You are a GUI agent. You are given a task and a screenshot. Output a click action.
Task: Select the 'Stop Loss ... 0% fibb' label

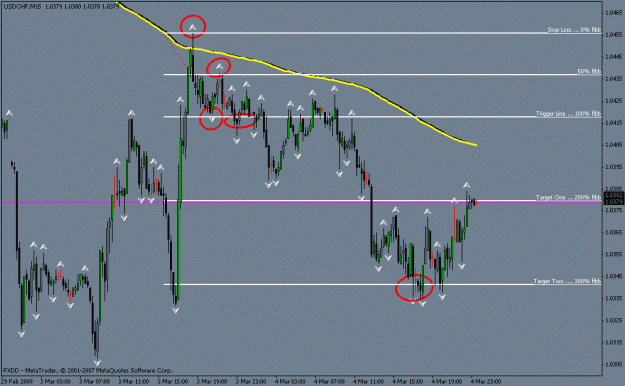pos(574,30)
